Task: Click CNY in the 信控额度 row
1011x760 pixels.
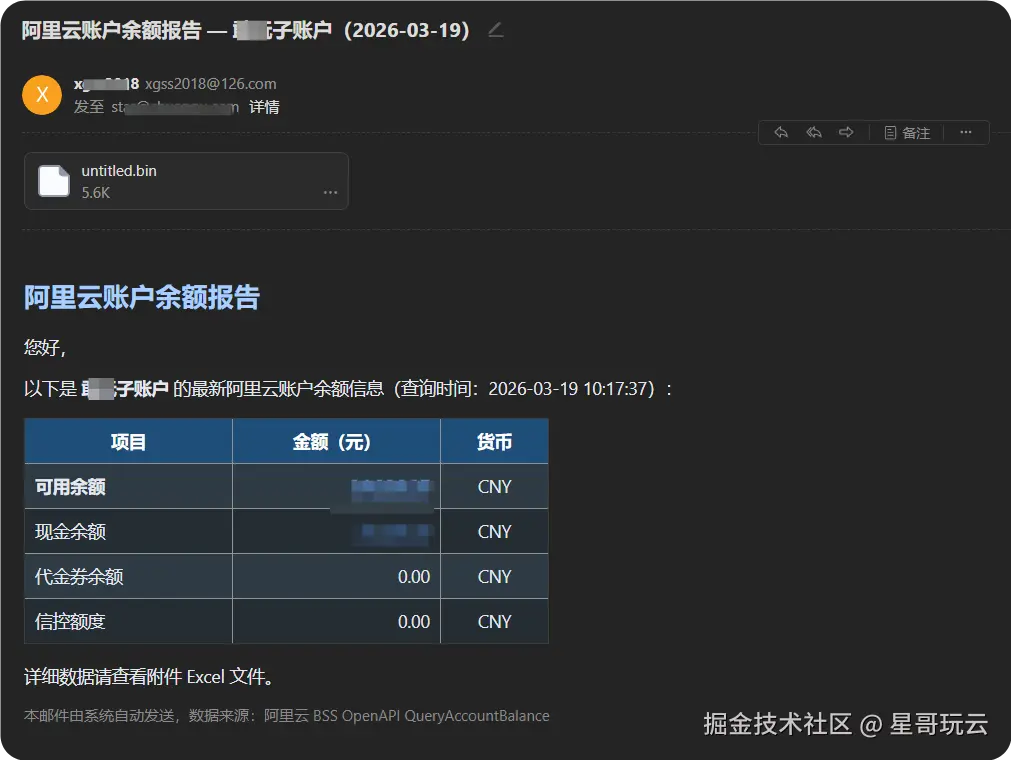Action: (x=495, y=621)
